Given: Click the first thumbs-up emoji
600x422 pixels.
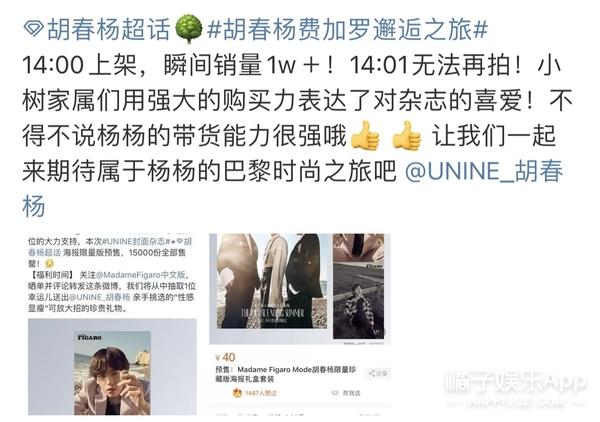Looking at the screenshot, I should (365, 135).
